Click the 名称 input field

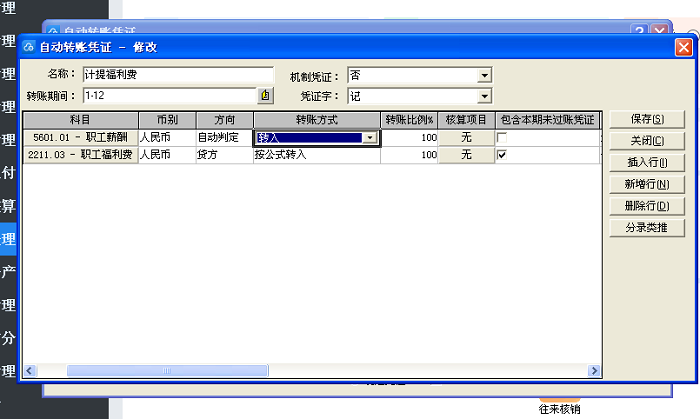click(x=178, y=75)
